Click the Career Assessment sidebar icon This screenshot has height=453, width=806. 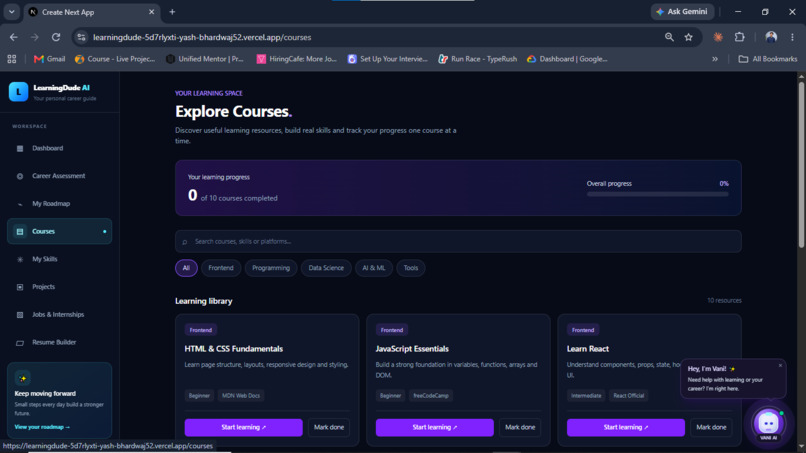[x=20, y=176]
